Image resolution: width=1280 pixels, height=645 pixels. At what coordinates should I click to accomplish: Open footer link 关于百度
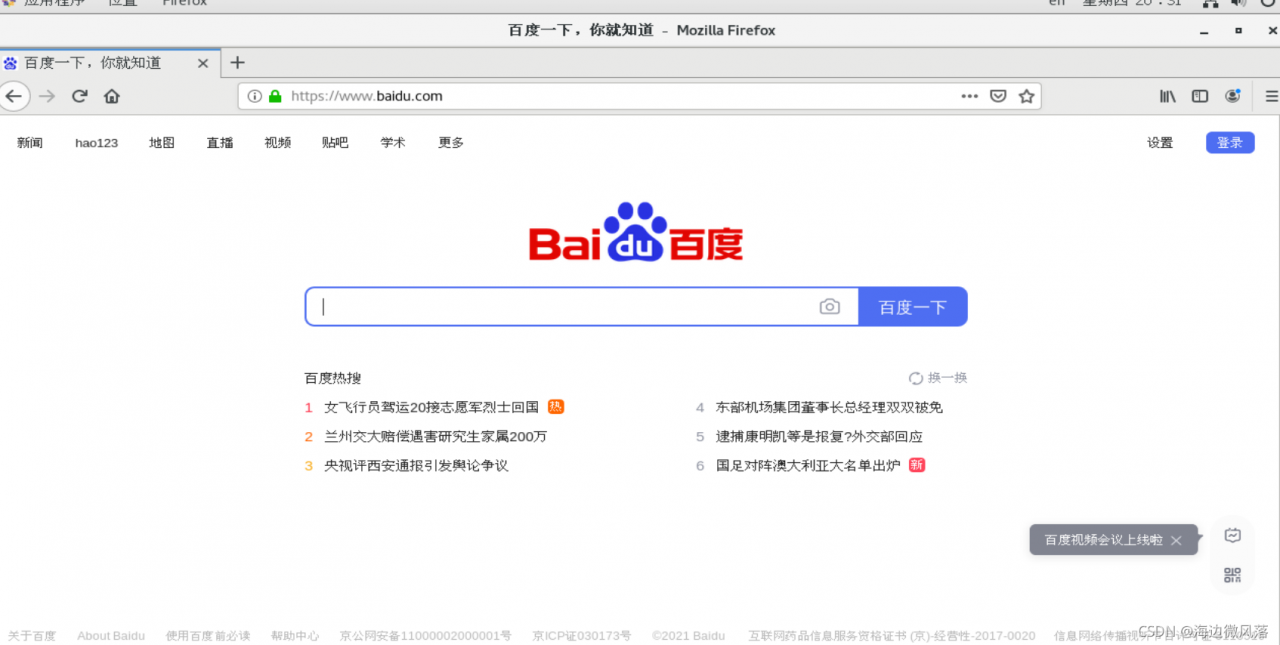click(32, 636)
